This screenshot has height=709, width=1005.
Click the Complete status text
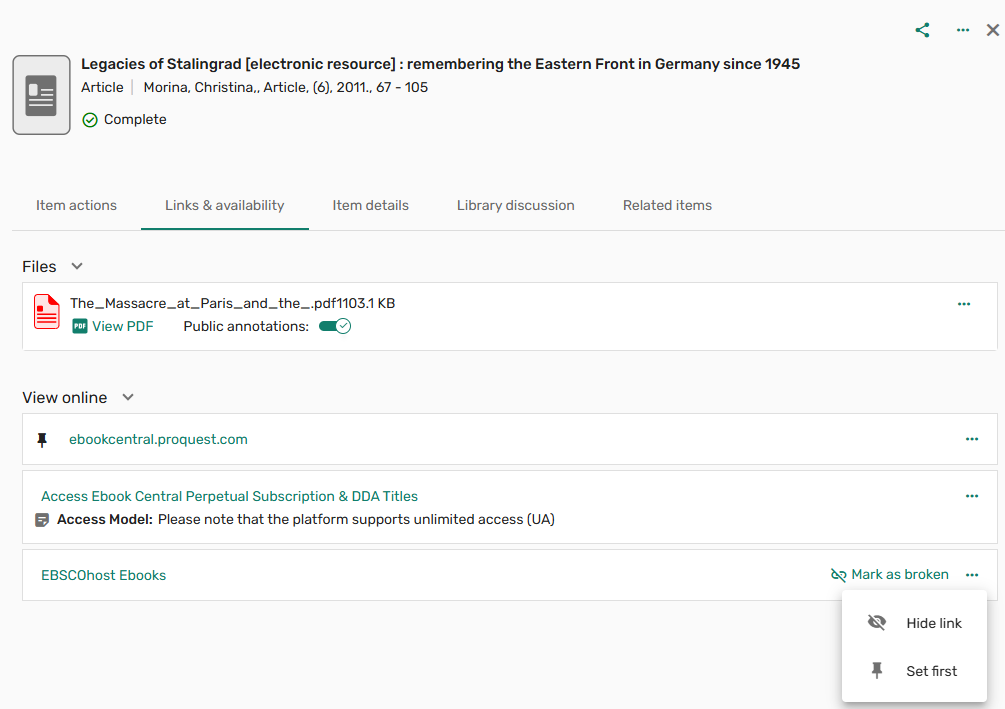click(x=135, y=120)
